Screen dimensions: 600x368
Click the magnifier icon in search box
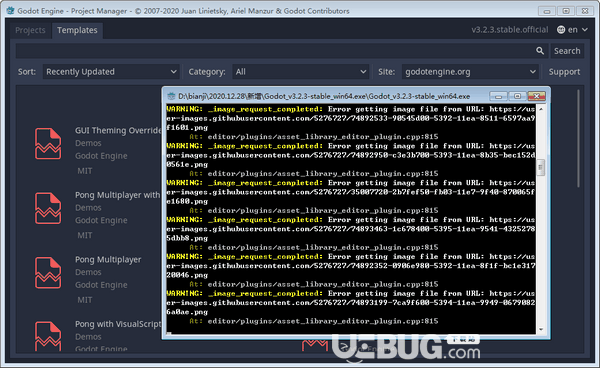tap(540, 51)
